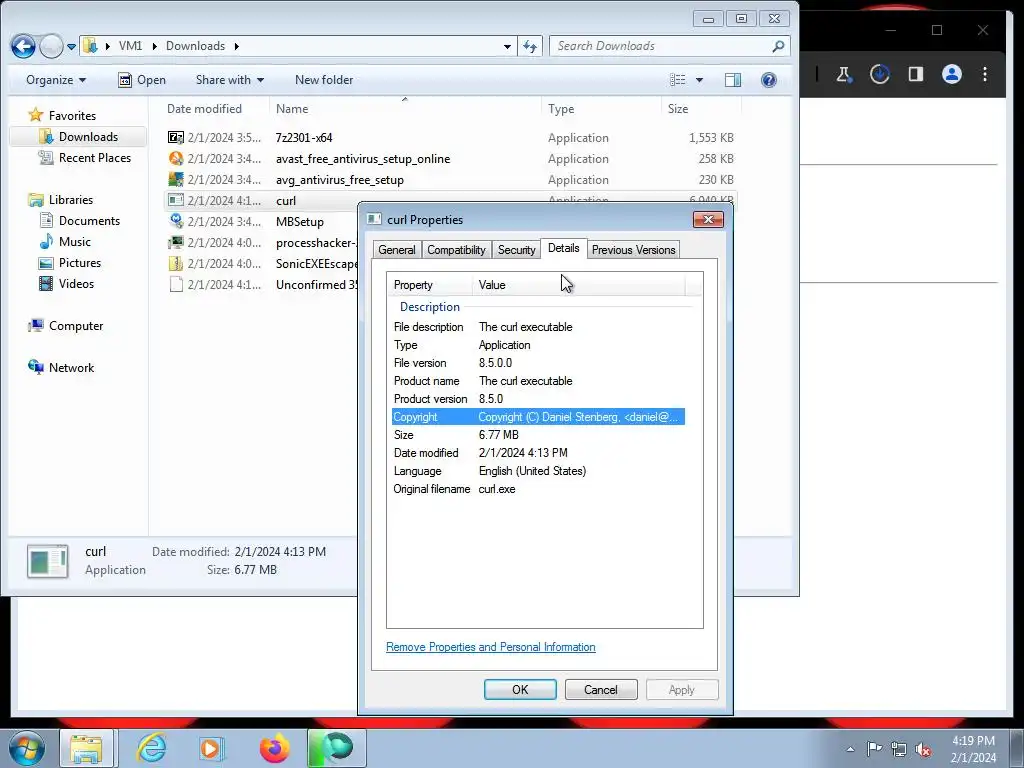1024x768 pixels.
Task: Select the File version property row
Action: [538, 362]
